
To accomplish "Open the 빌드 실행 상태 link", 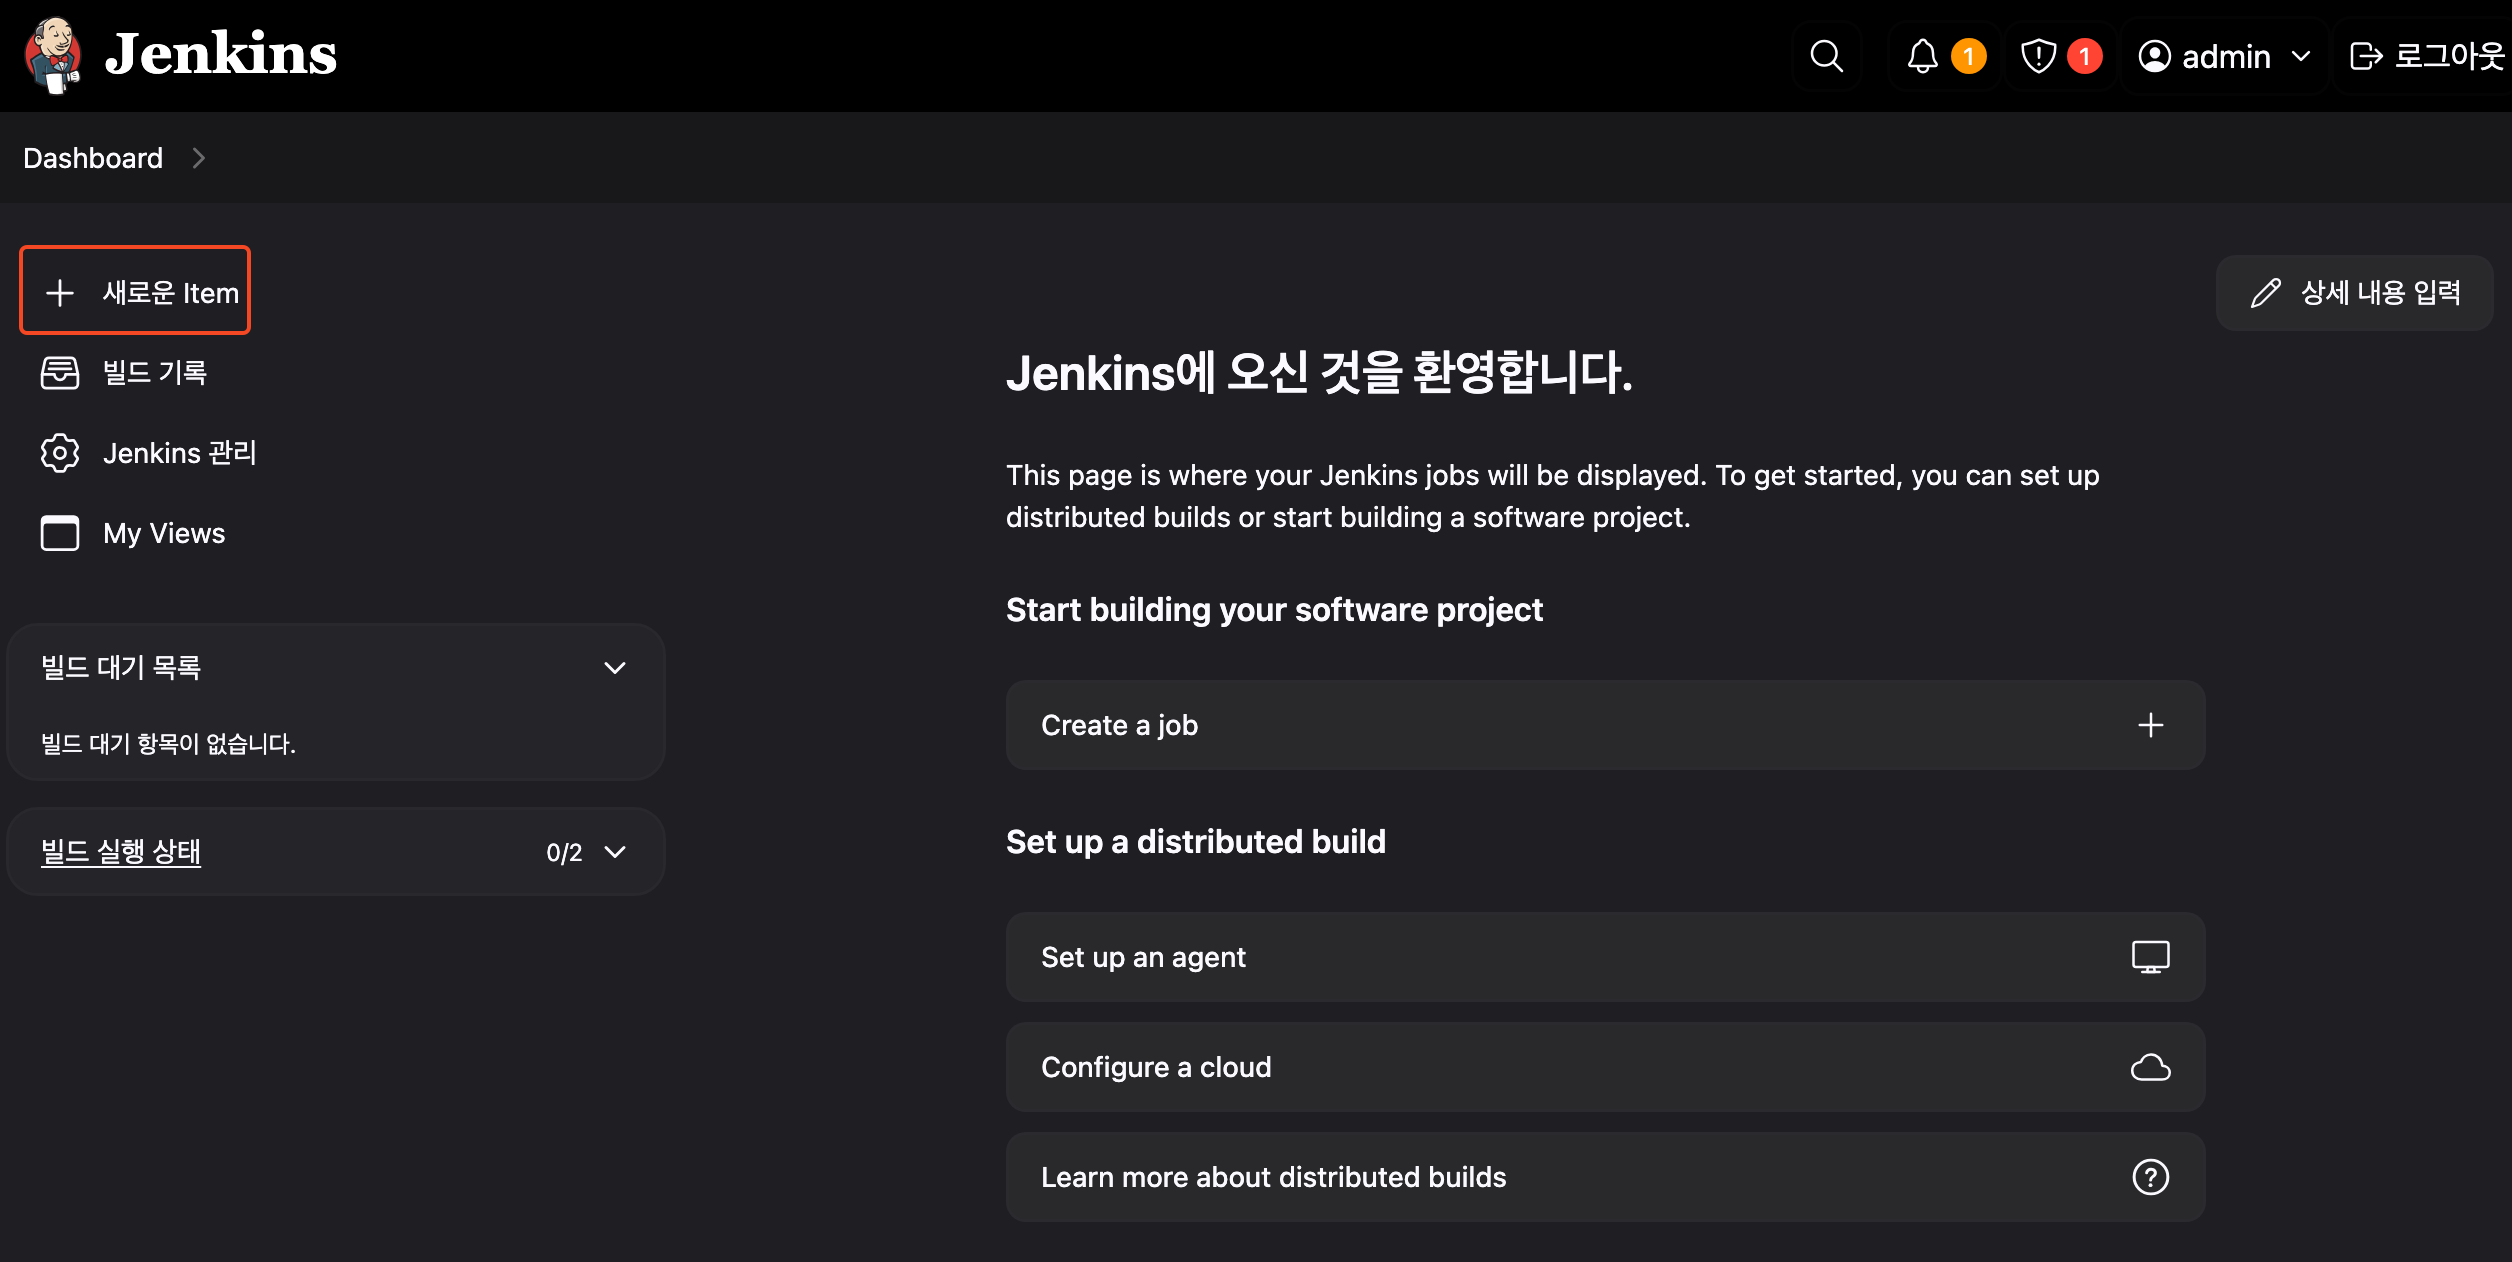I will click(121, 852).
